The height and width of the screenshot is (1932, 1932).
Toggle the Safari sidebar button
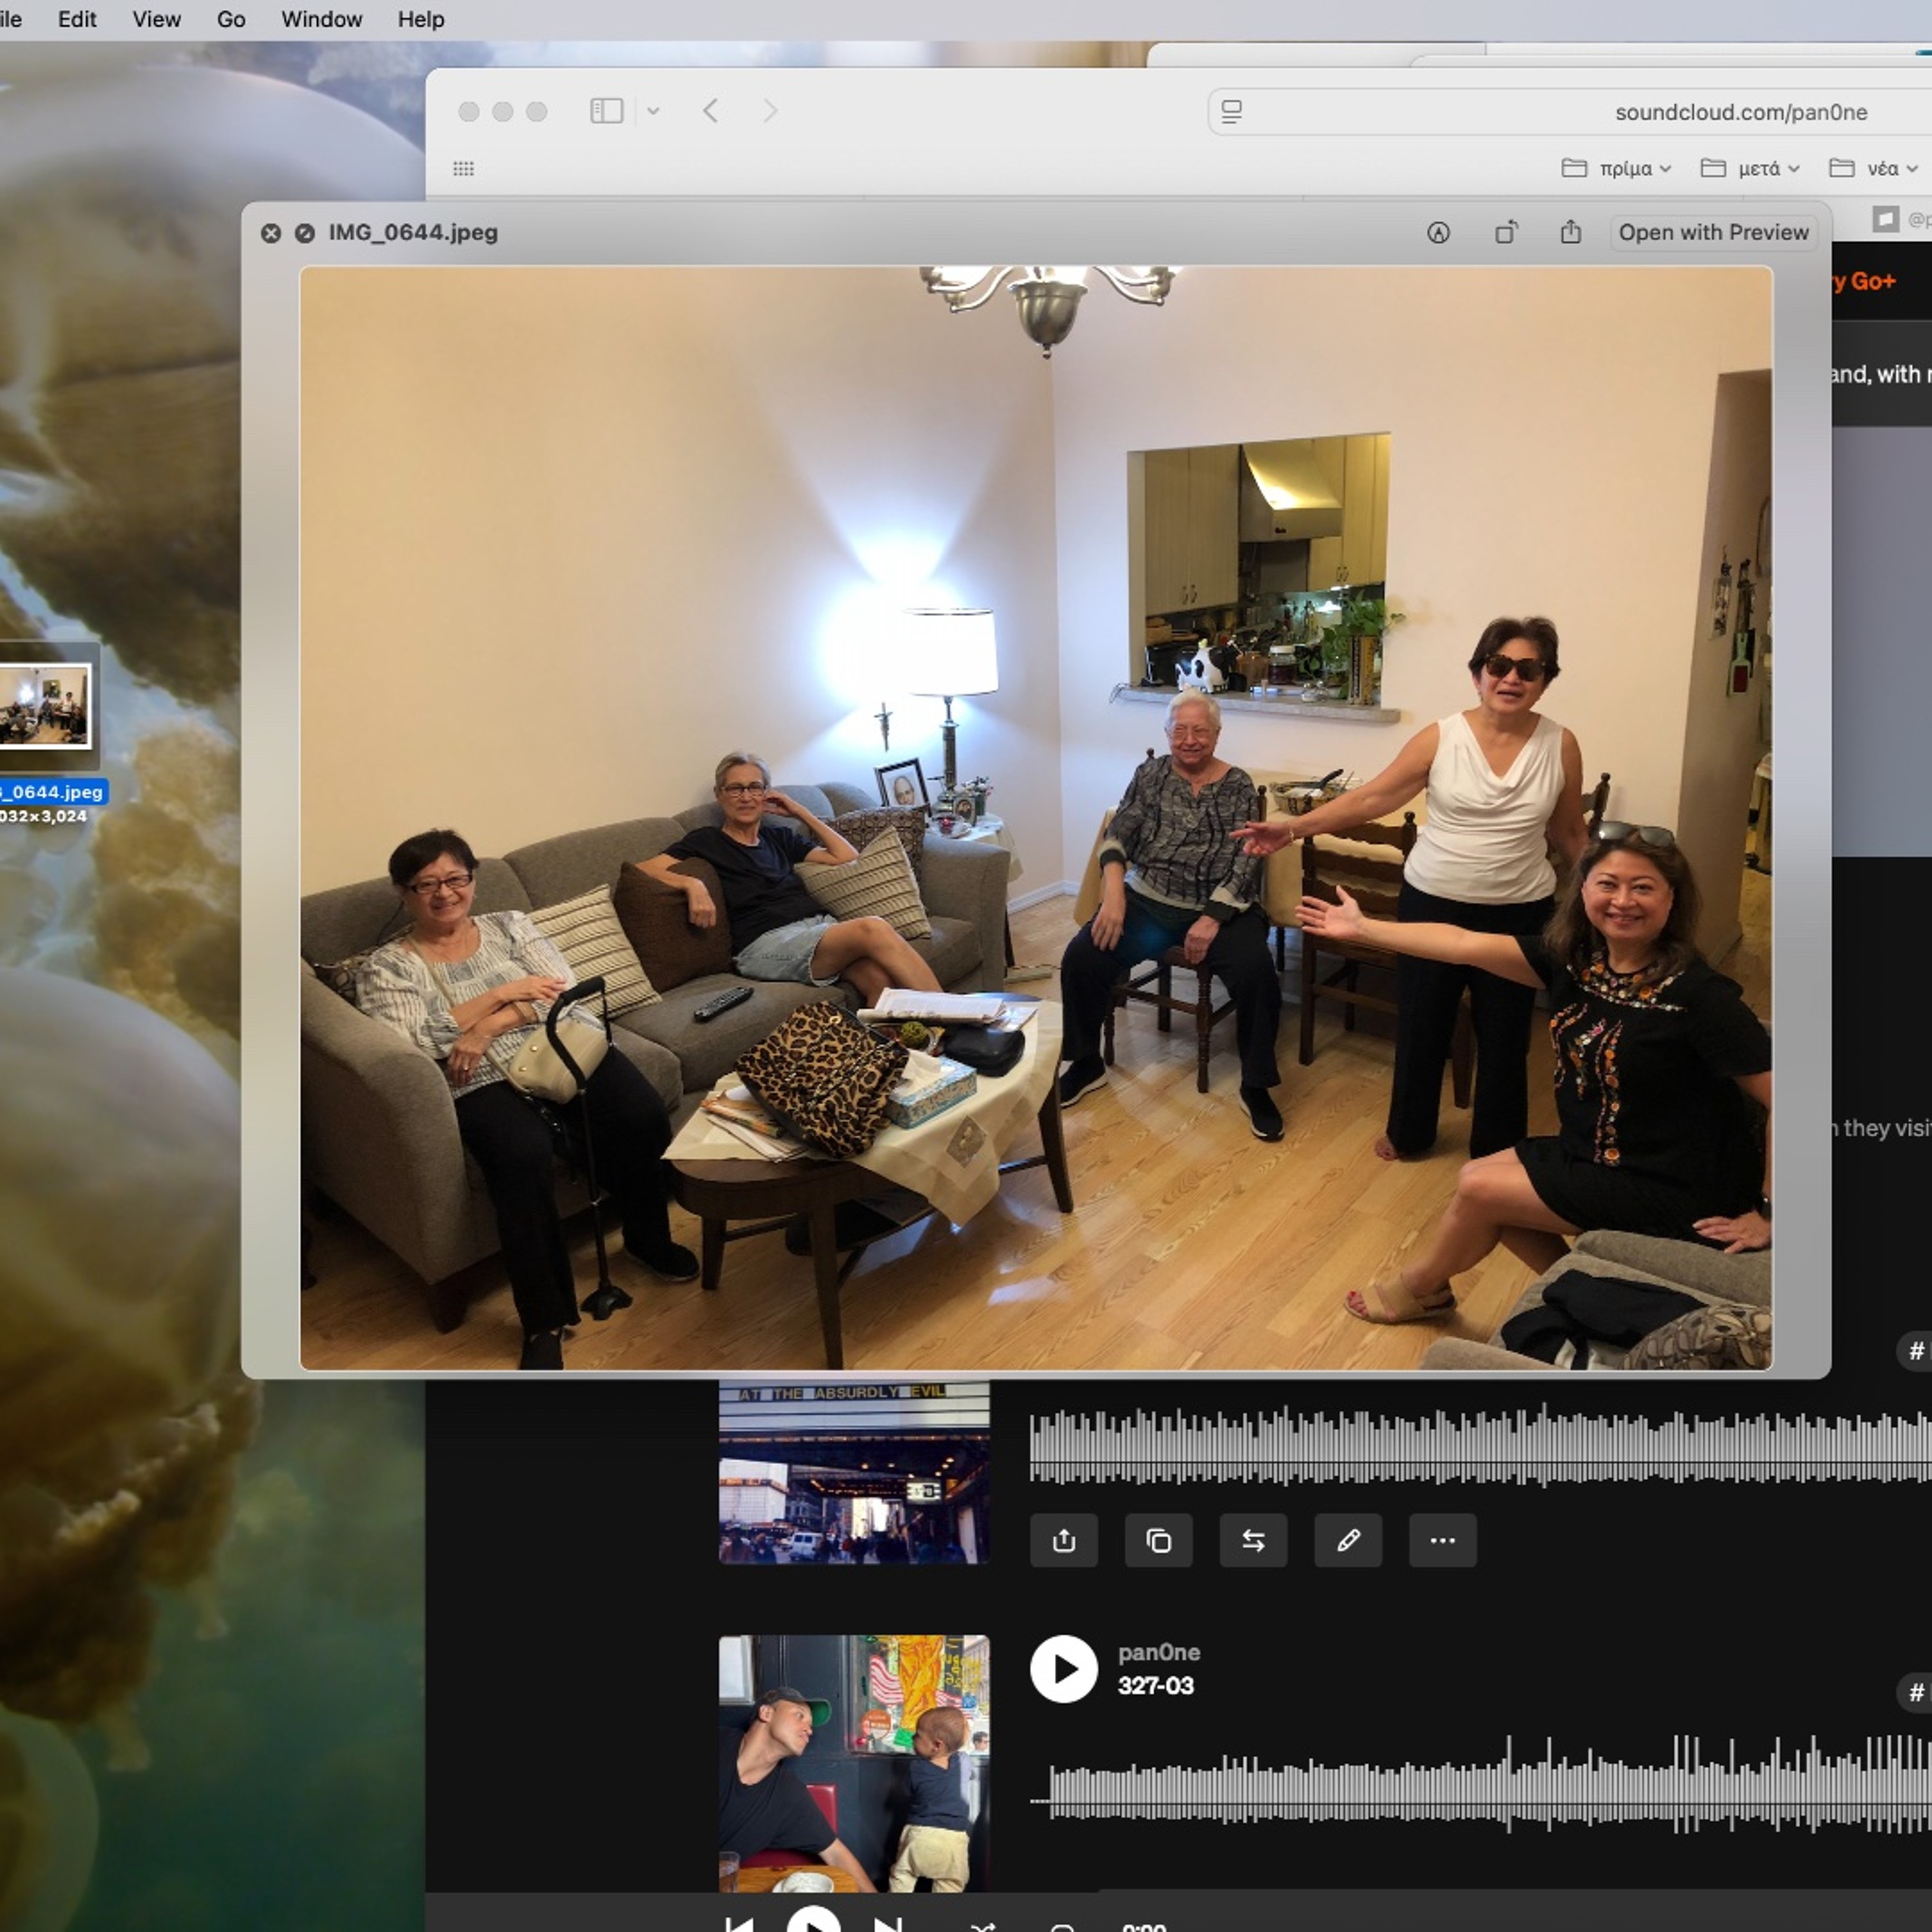(x=607, y=111)
